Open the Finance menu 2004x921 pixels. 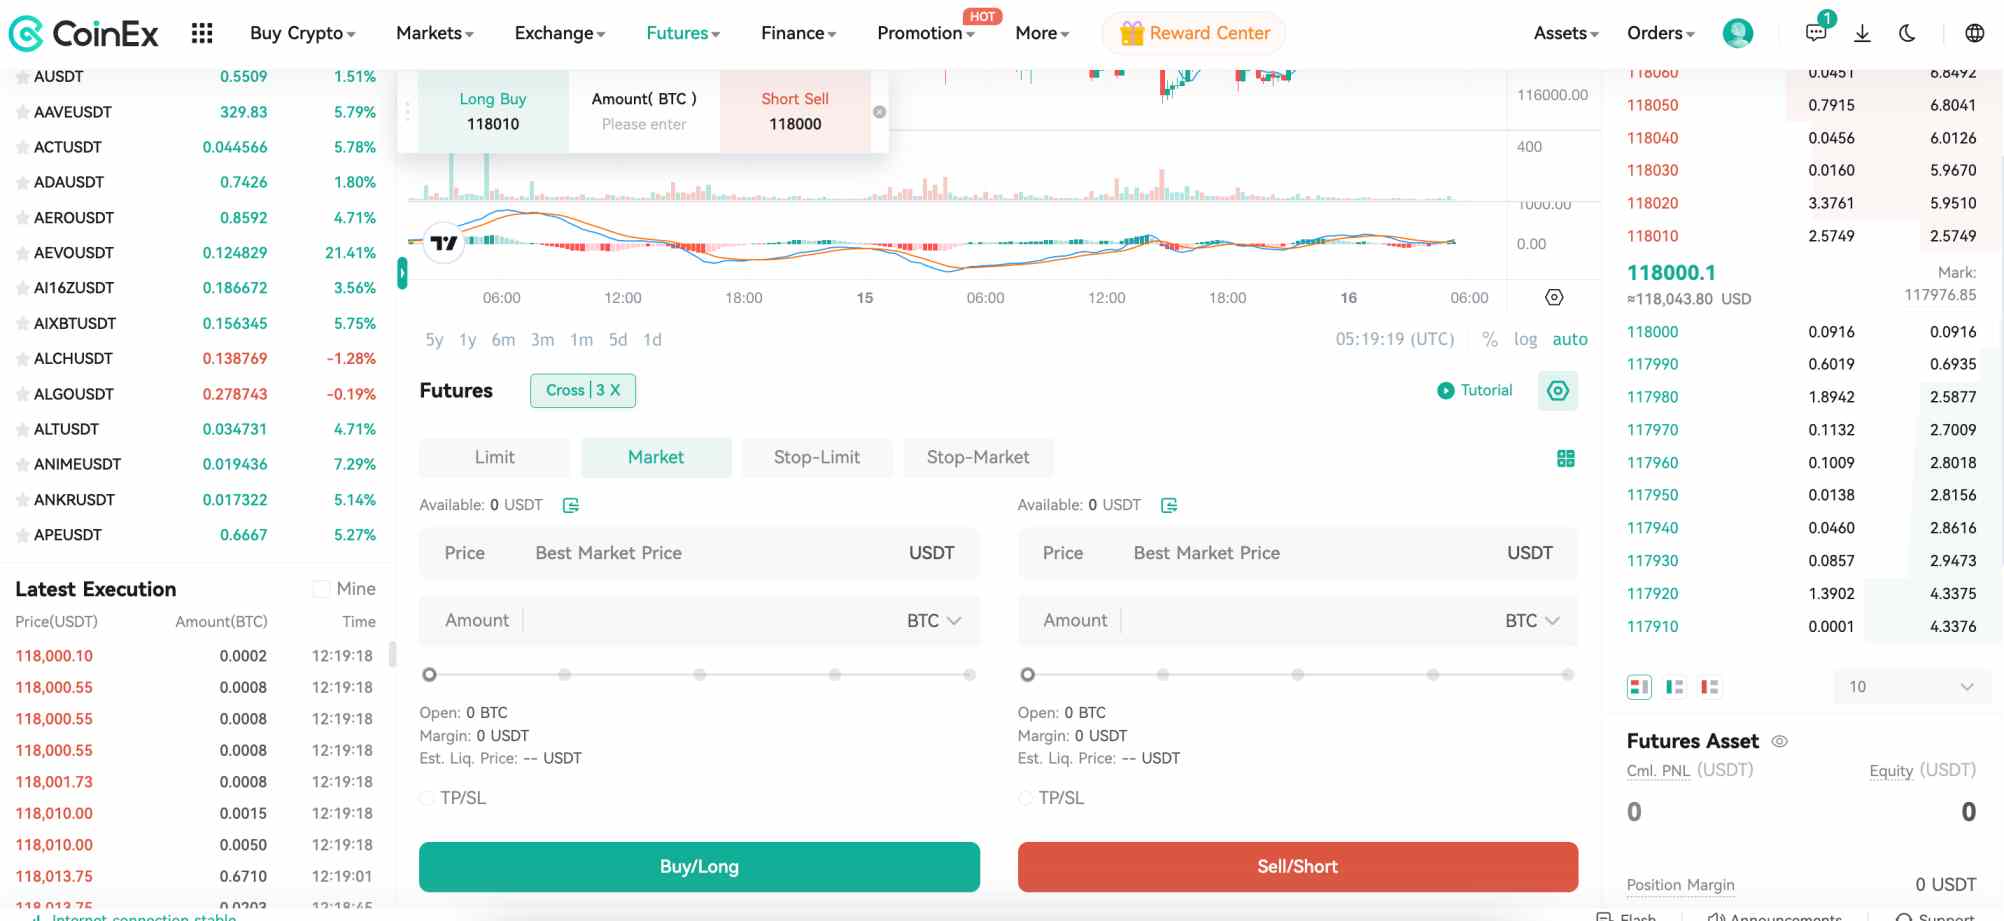pyautogui.click(x=797, y=32)
